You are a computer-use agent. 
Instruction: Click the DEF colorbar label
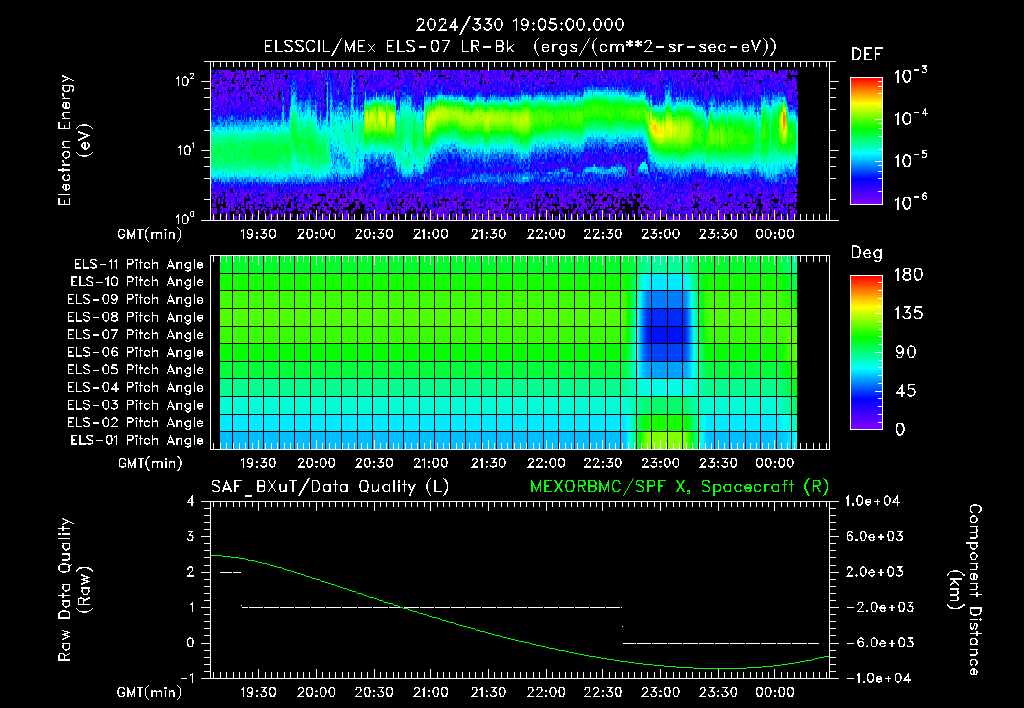click(x=866, y=55)
